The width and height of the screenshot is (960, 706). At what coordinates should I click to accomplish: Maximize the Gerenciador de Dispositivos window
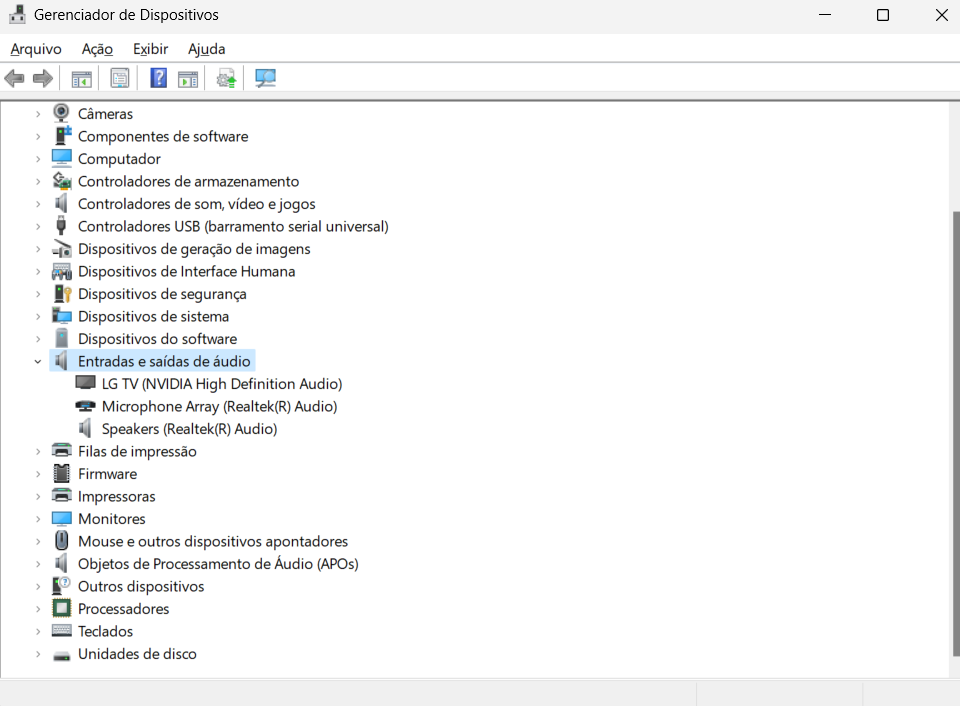click(x=883, y=15)
